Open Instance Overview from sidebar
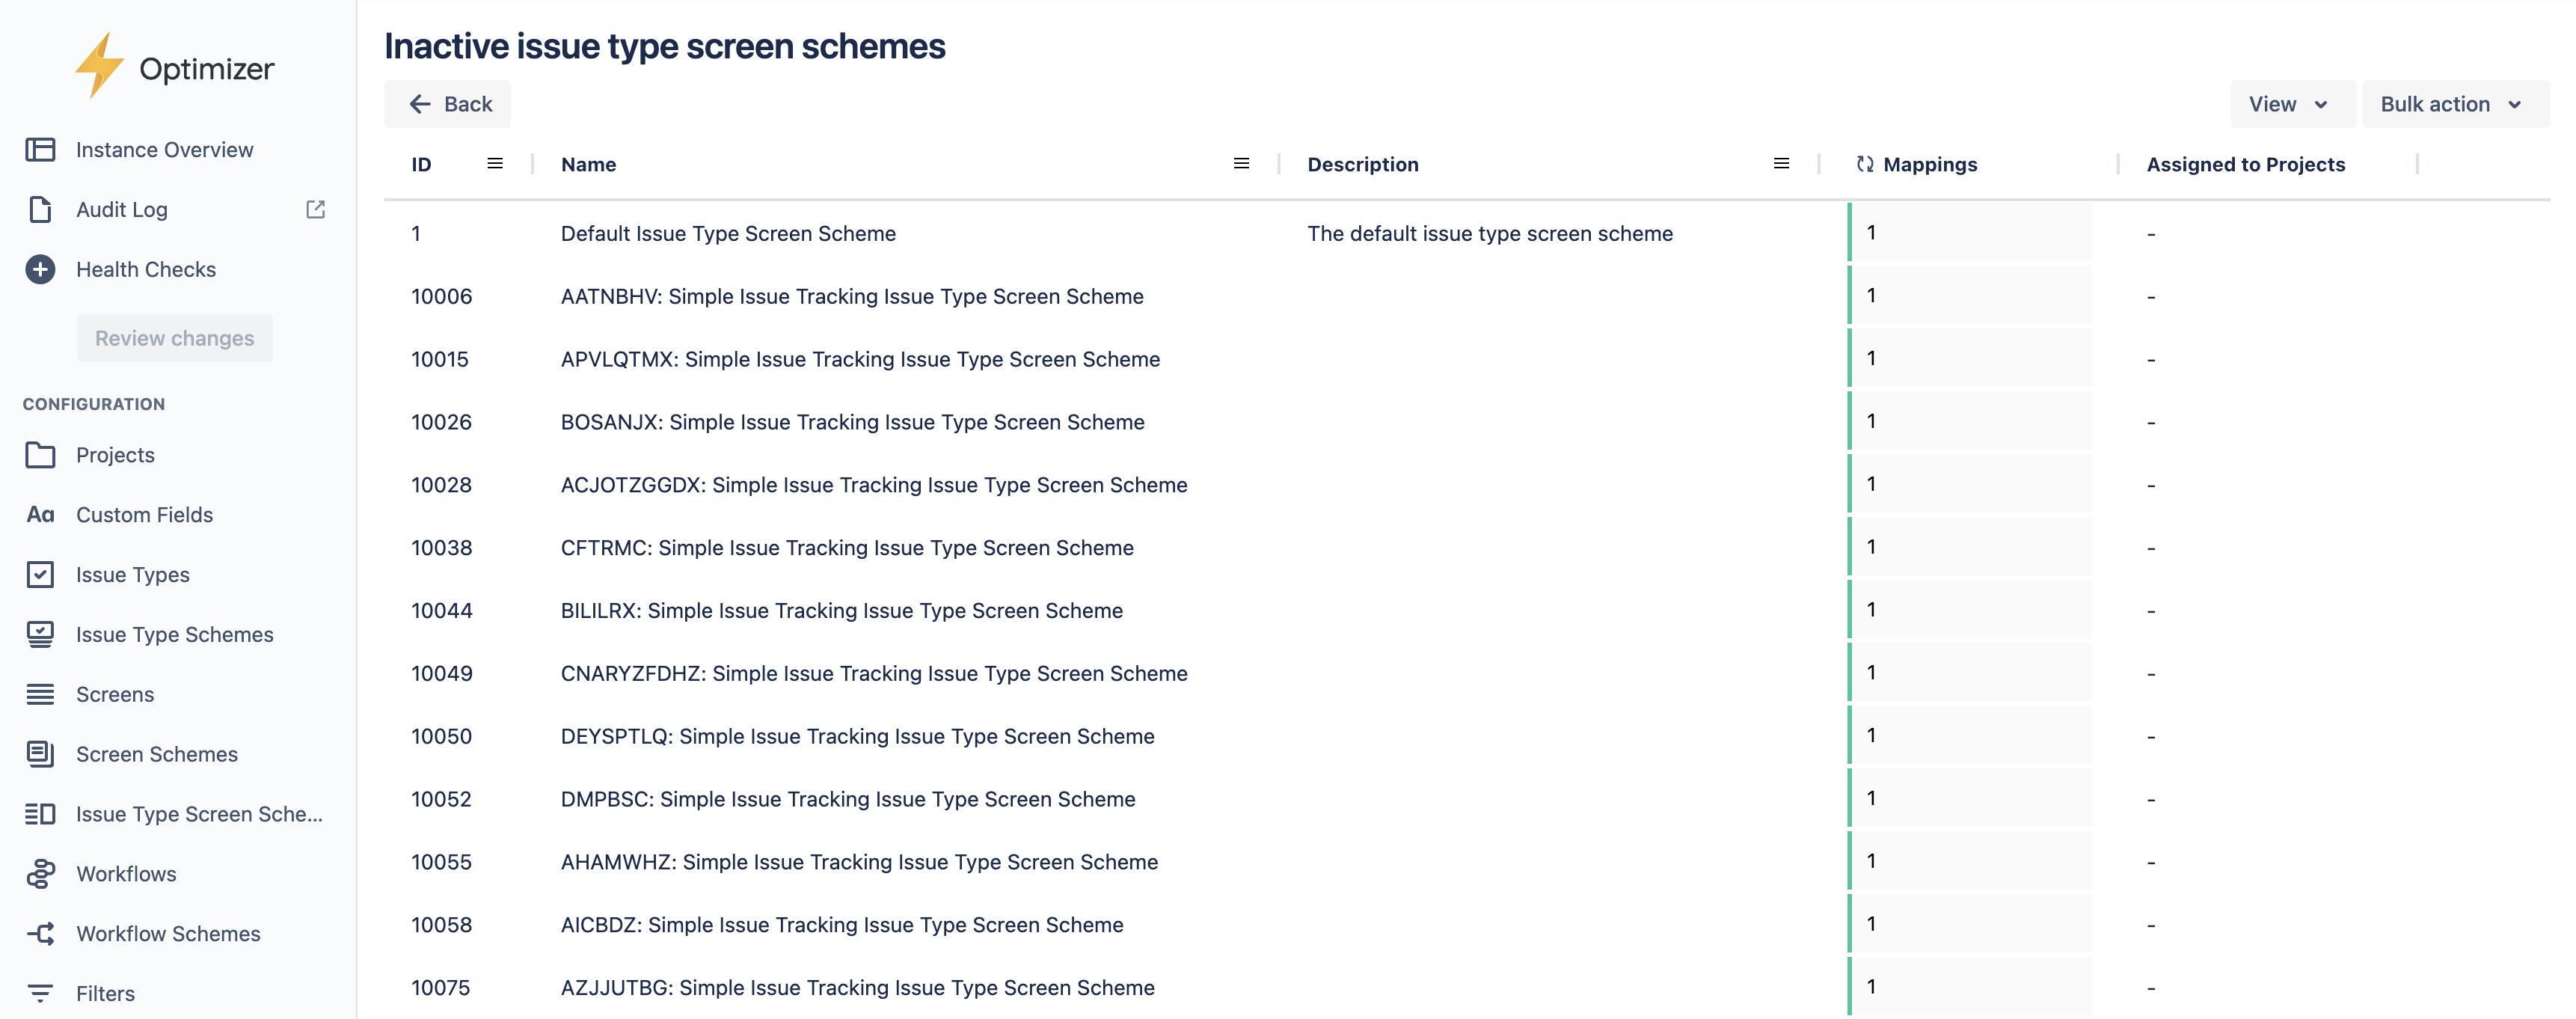The height and width of the screenshot is (1019, 2576). point(164,148)
